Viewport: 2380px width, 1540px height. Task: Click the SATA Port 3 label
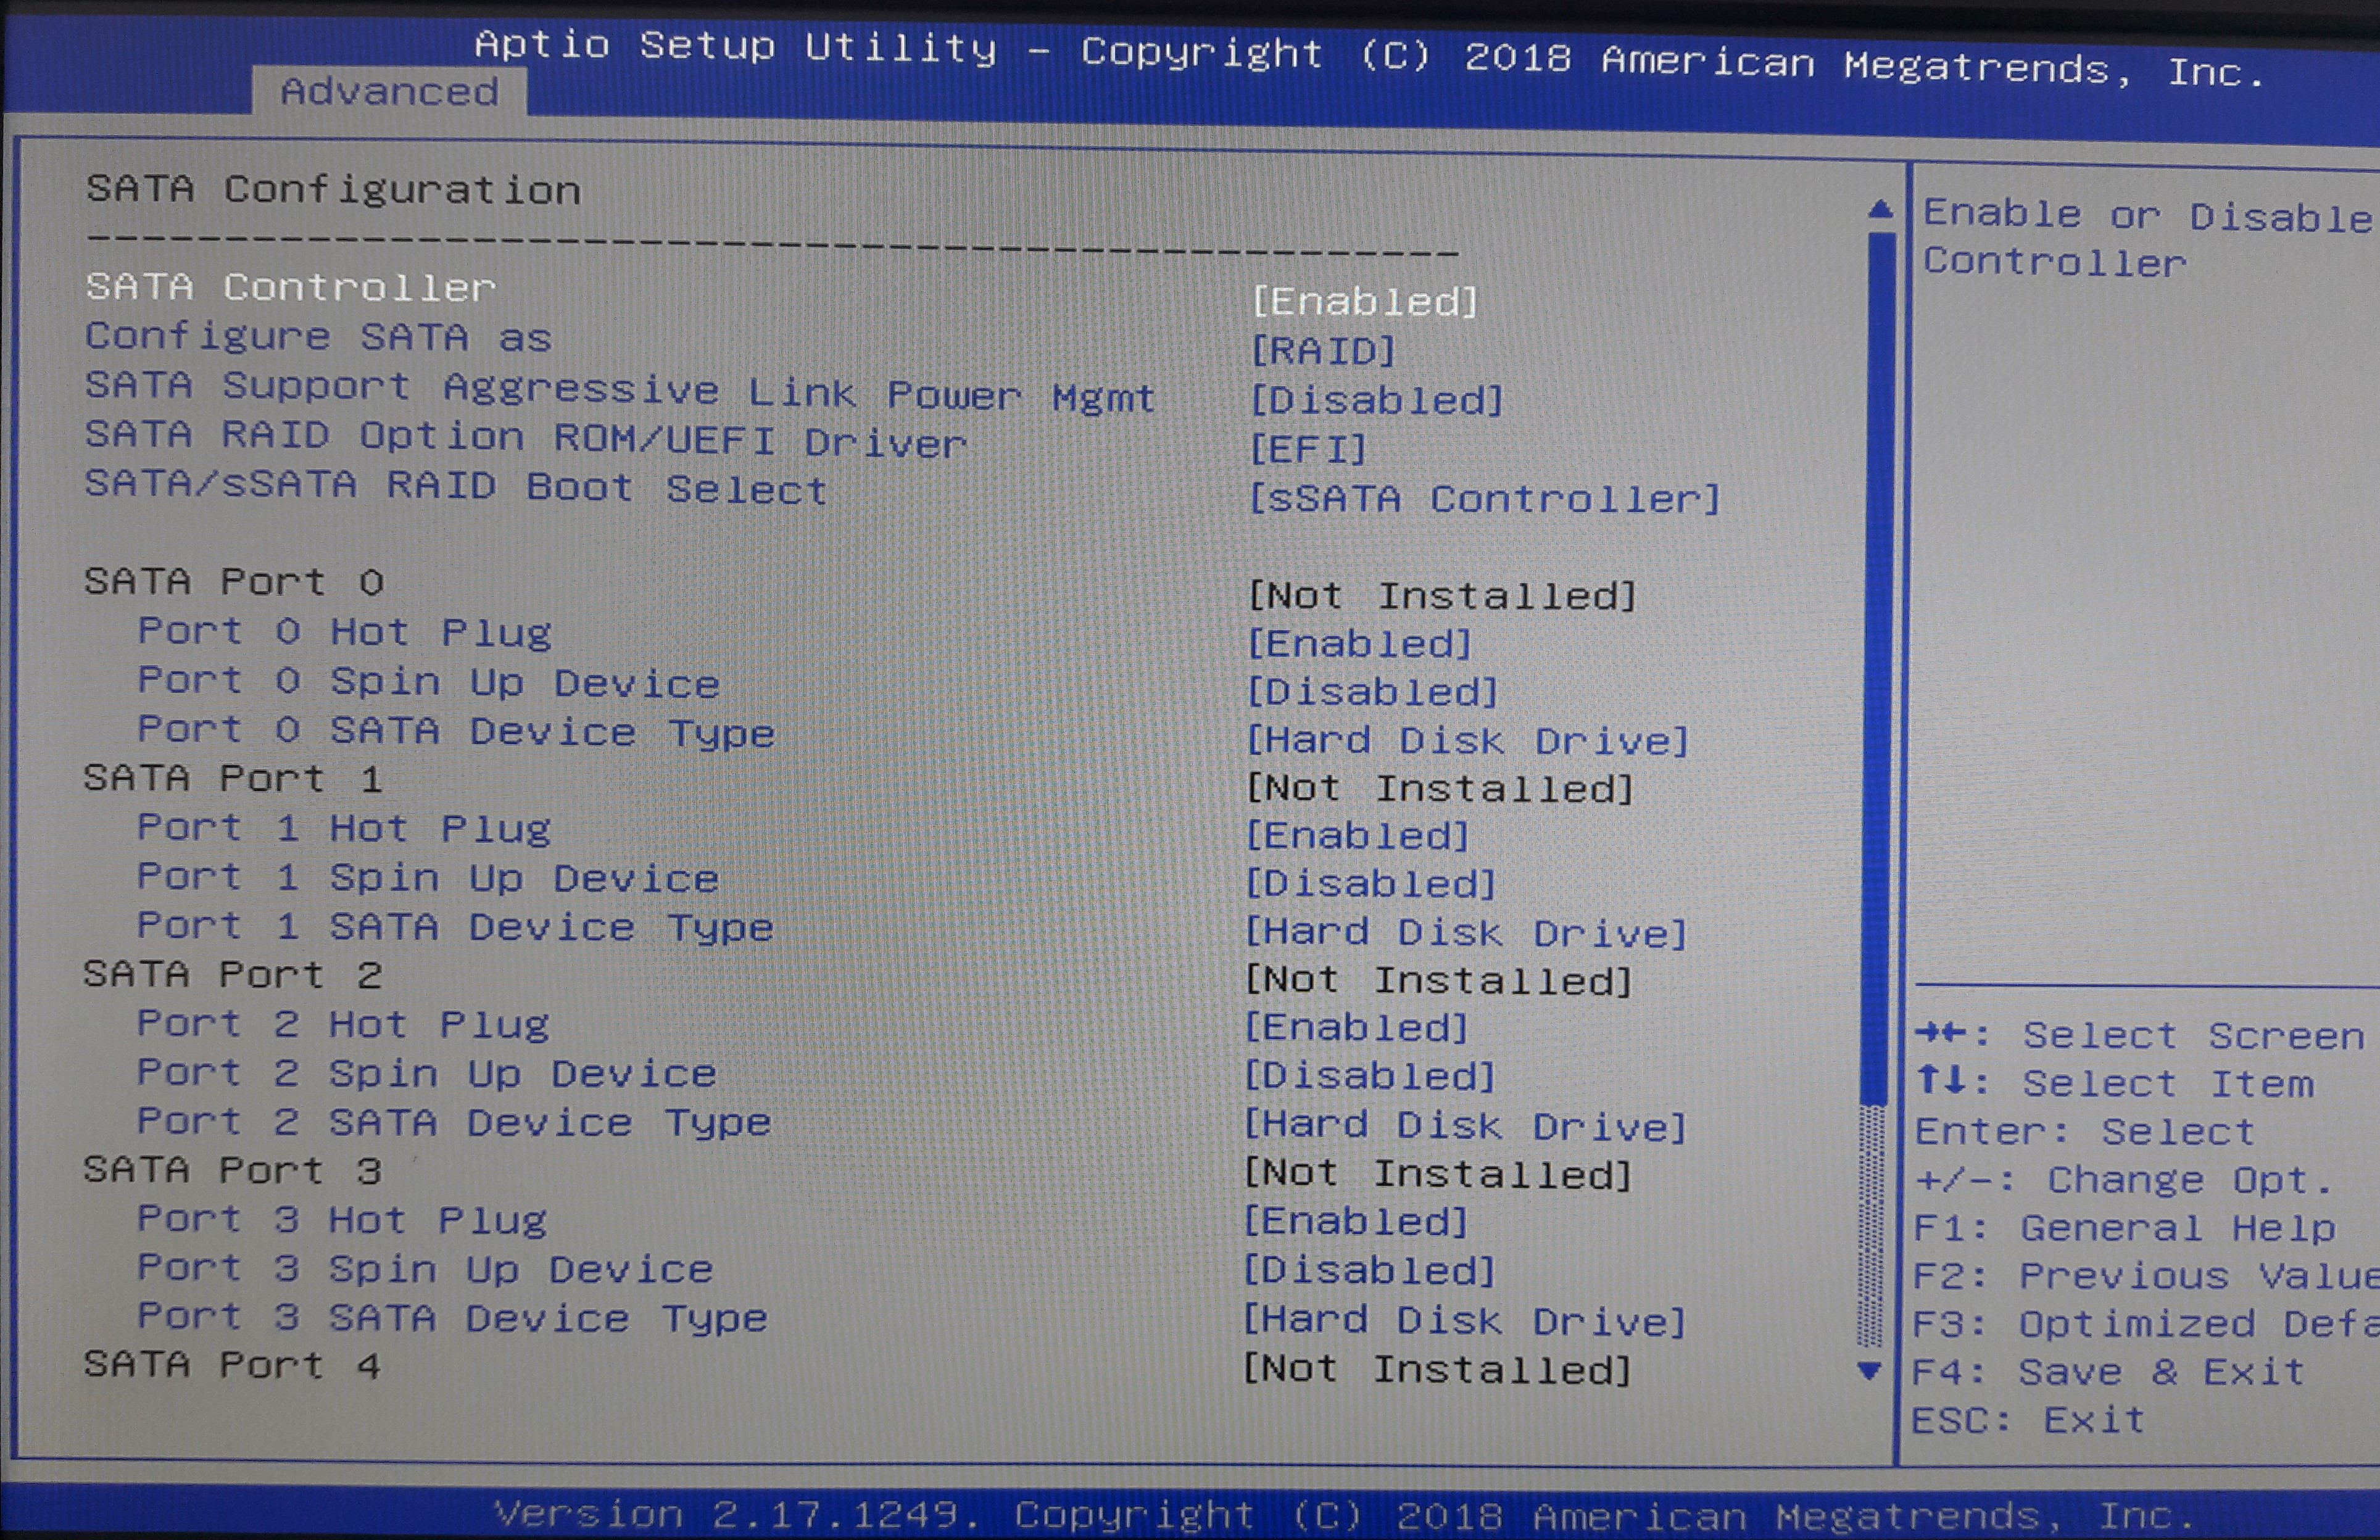click(x=233, y=1170)
